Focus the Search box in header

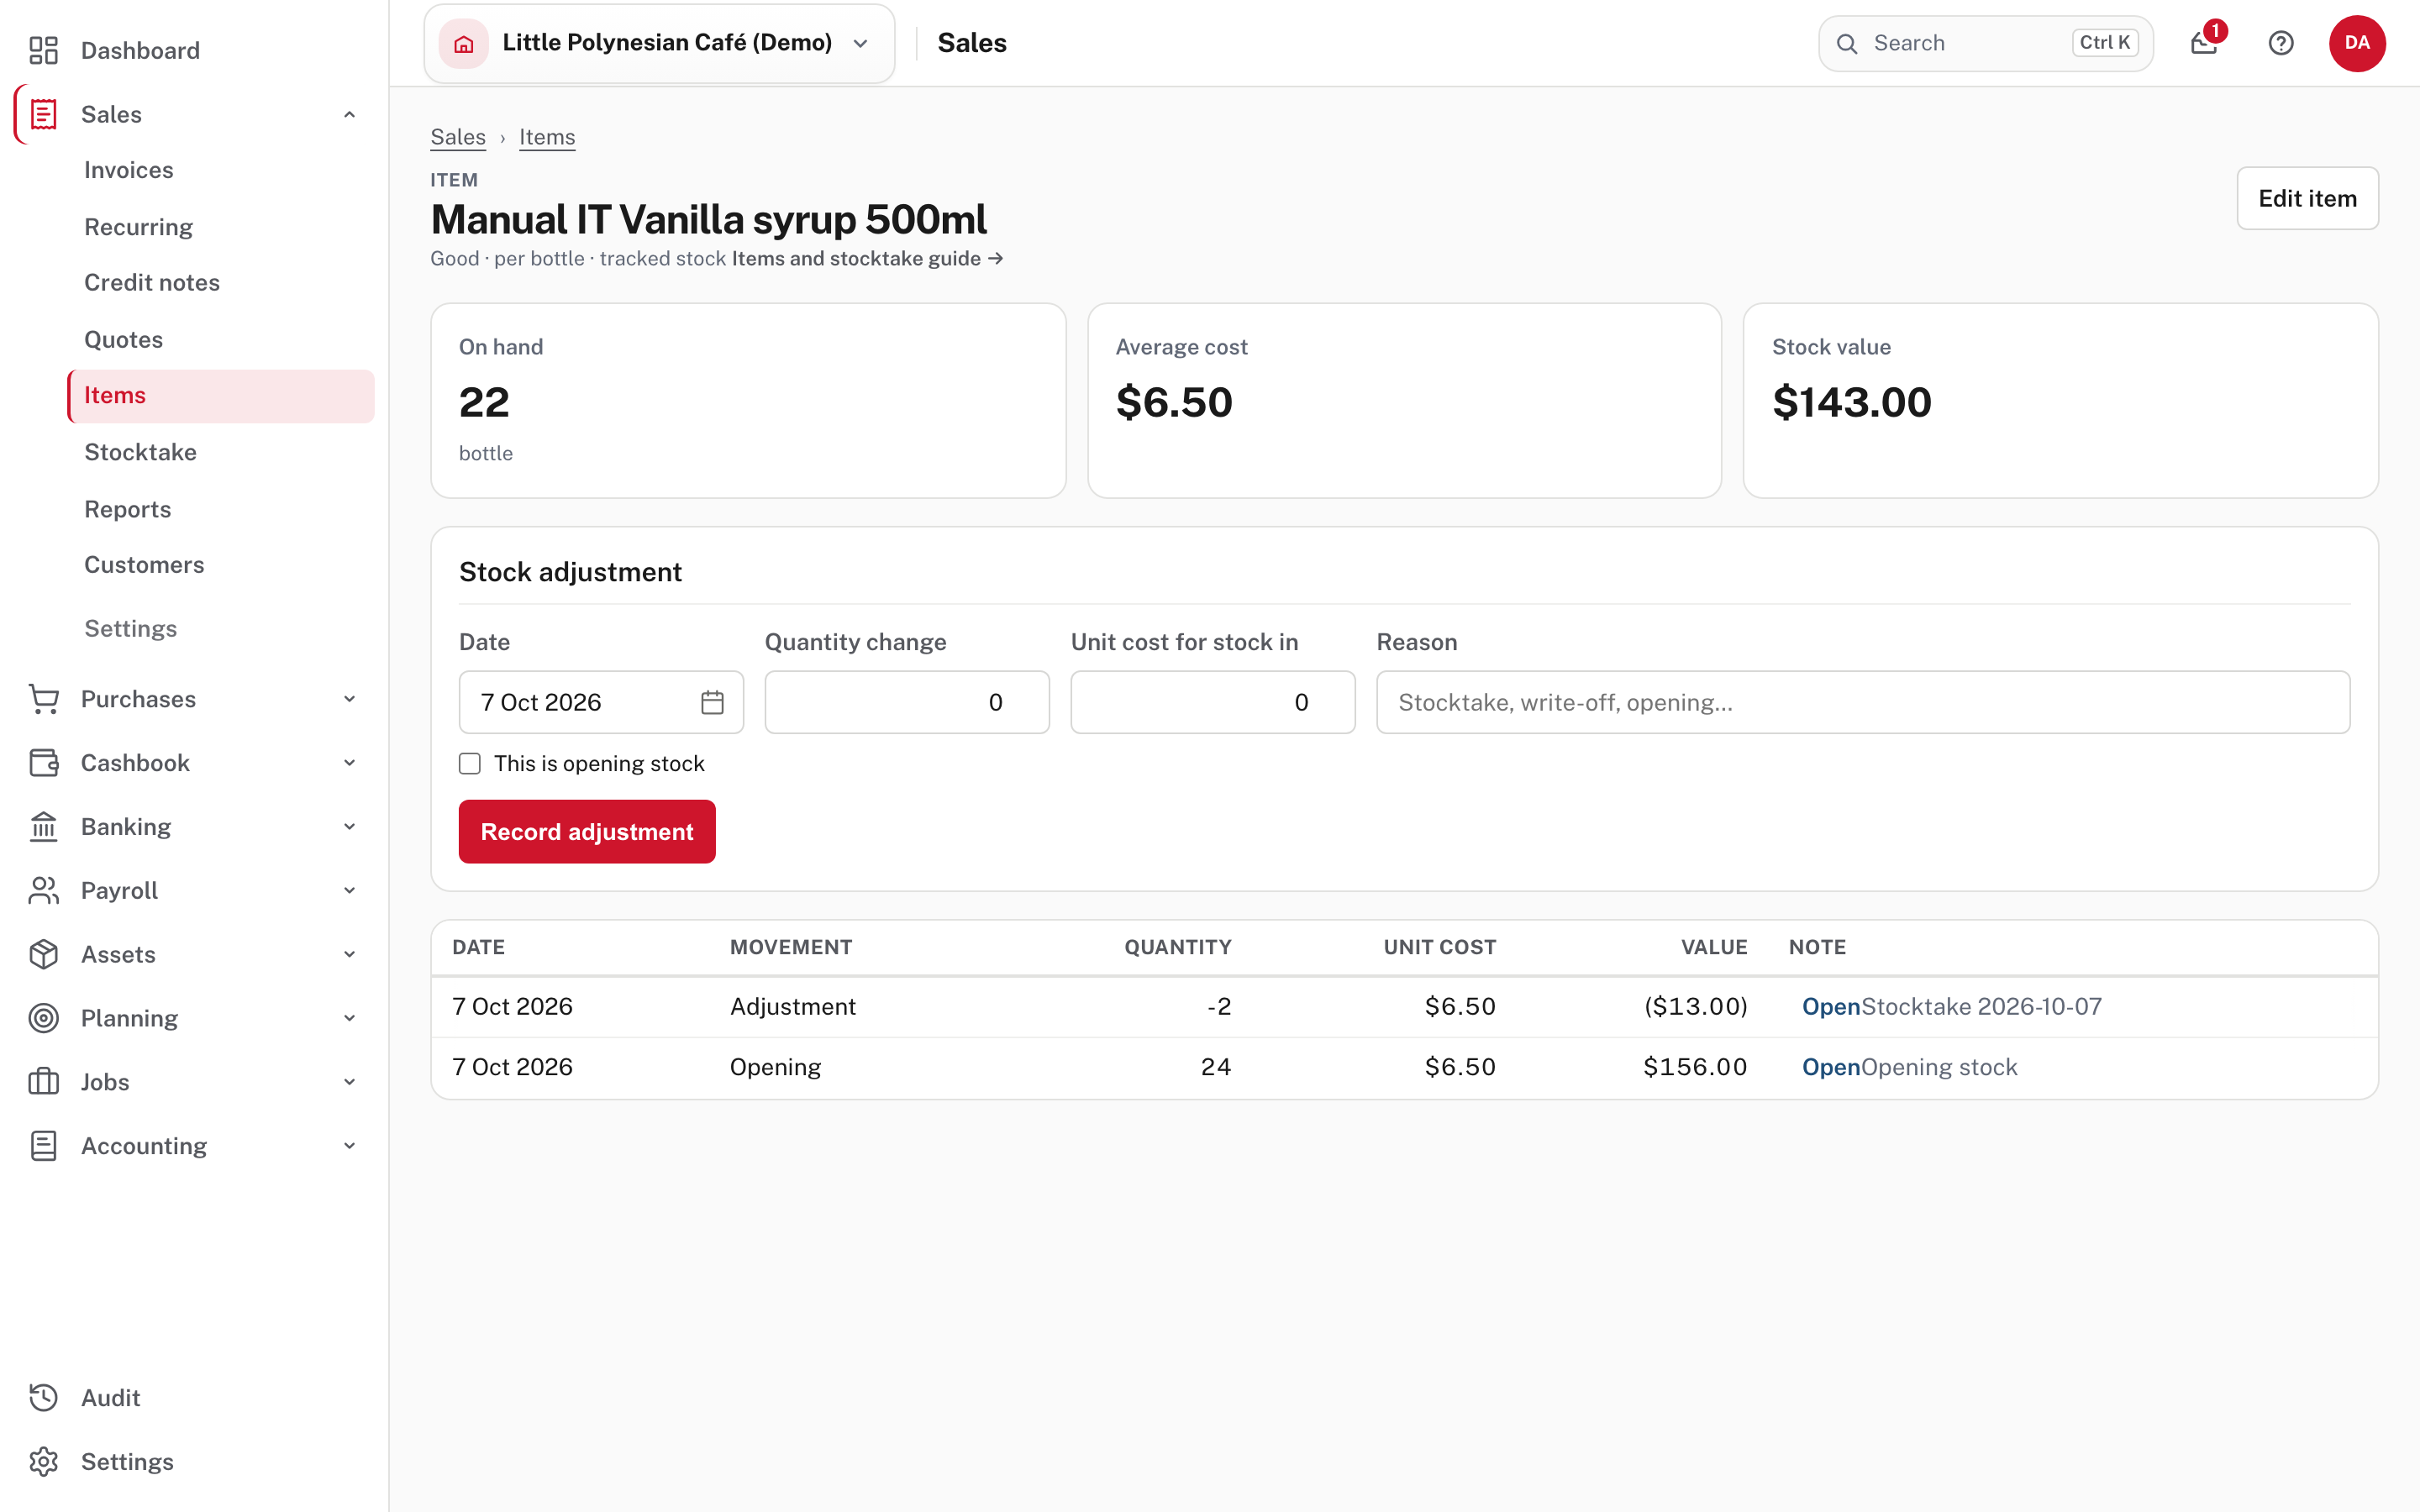click(1985, 43)
